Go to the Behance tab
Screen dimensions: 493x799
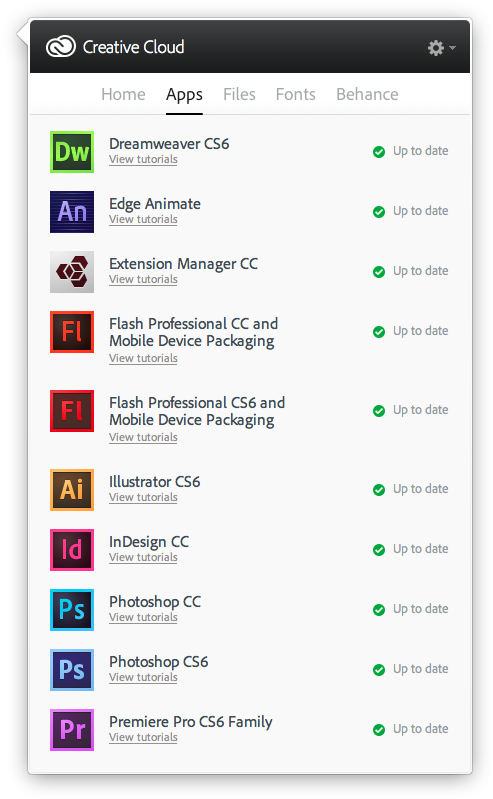[367, 94]
